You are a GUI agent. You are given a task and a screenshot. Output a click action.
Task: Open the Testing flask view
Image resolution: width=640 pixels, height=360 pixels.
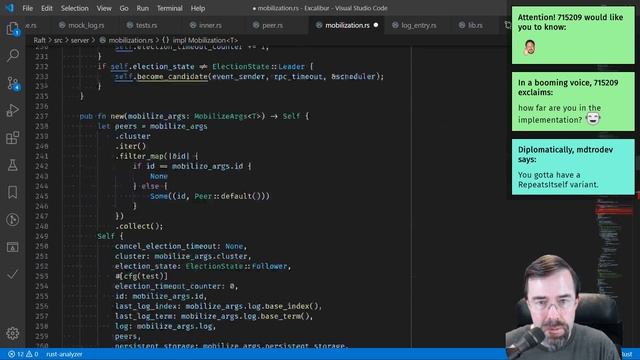coord(13,165)
